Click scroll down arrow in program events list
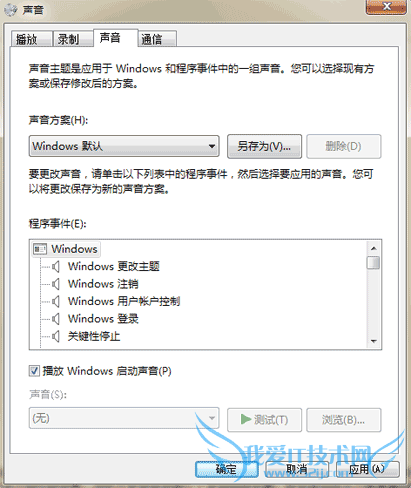The width and height of the screenshot is (411, 488). [373, 341]
